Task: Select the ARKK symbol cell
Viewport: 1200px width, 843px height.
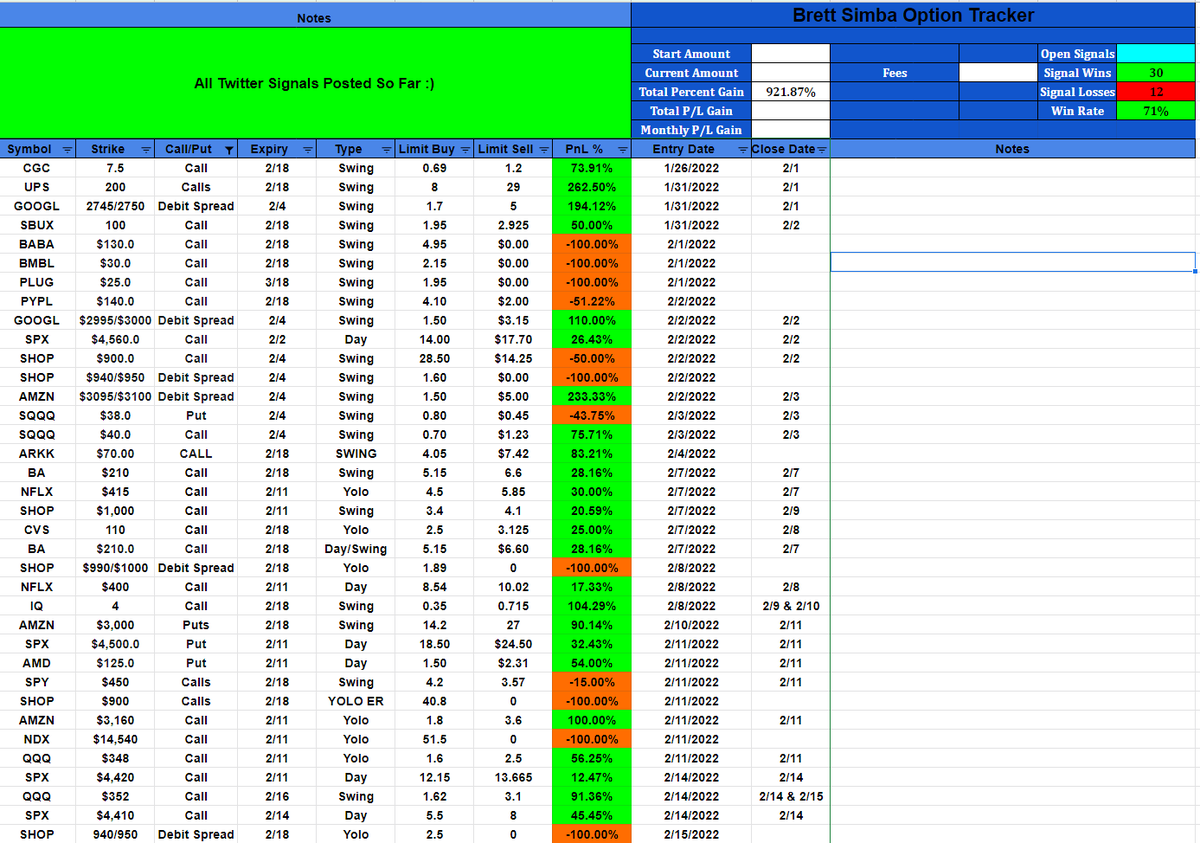Action: click(37, 453)
